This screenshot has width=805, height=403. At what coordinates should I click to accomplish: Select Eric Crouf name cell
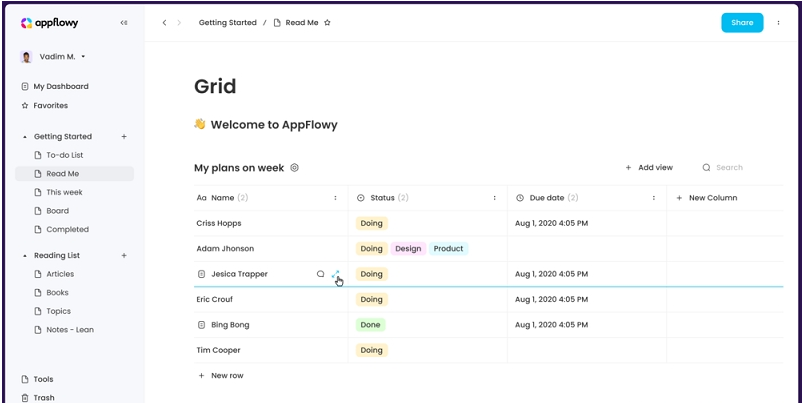click(x=271, y=299)
